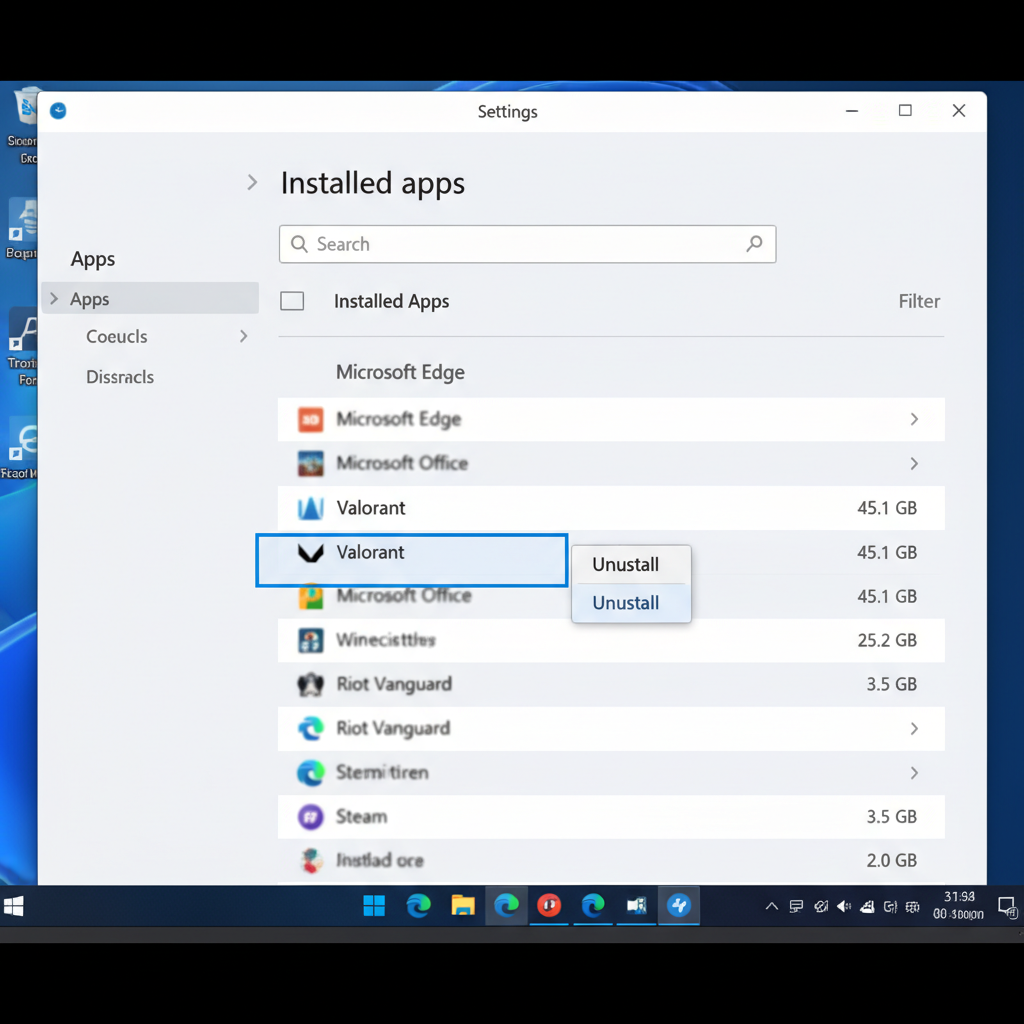
Task: Expand the Coeucls sidebar chevron
Action: 243,337
